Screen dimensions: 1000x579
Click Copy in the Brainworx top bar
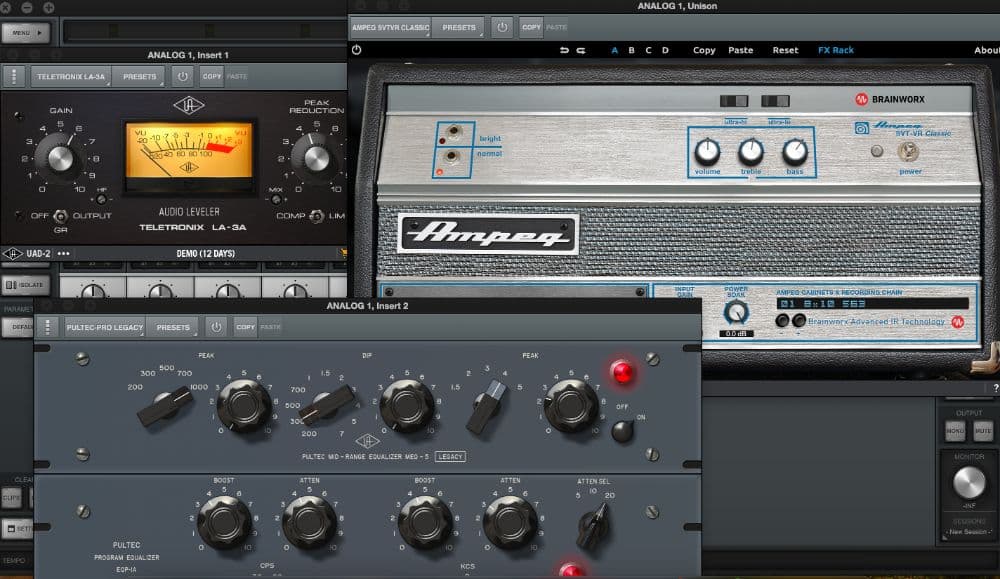pos(704,50)
